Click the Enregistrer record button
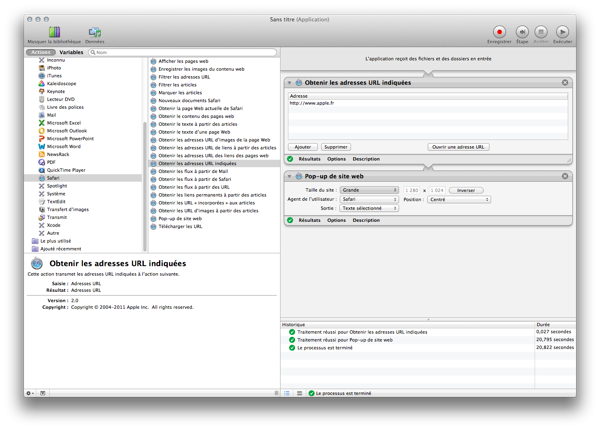The image size is (600, 430). pyautogui.click(x=498, y=32)
